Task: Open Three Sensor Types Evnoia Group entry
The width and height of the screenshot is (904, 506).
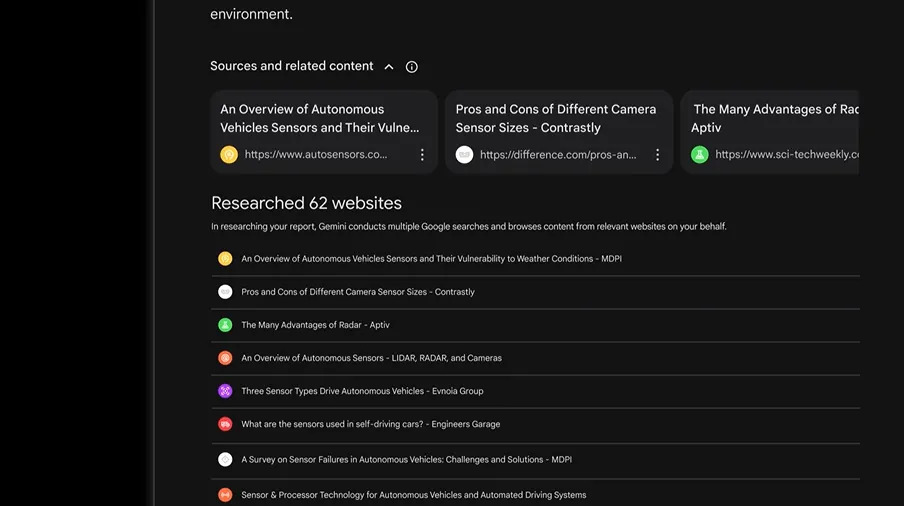Action: click(362, 391)
